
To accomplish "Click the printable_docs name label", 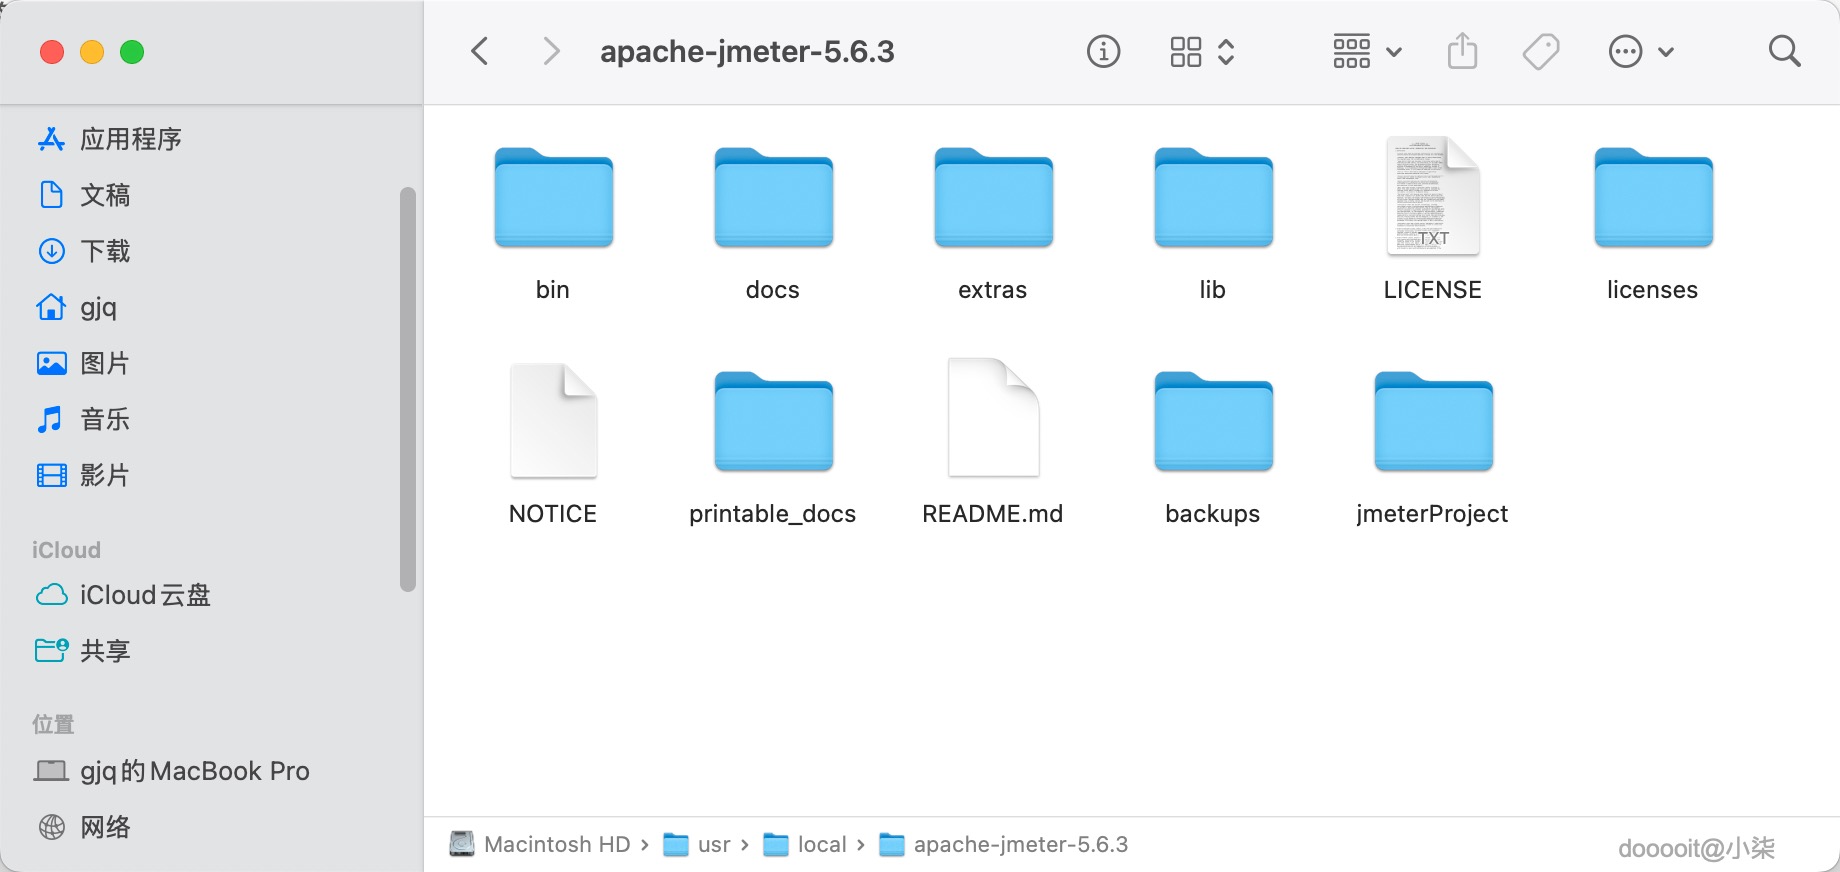I will pos(773,514).
